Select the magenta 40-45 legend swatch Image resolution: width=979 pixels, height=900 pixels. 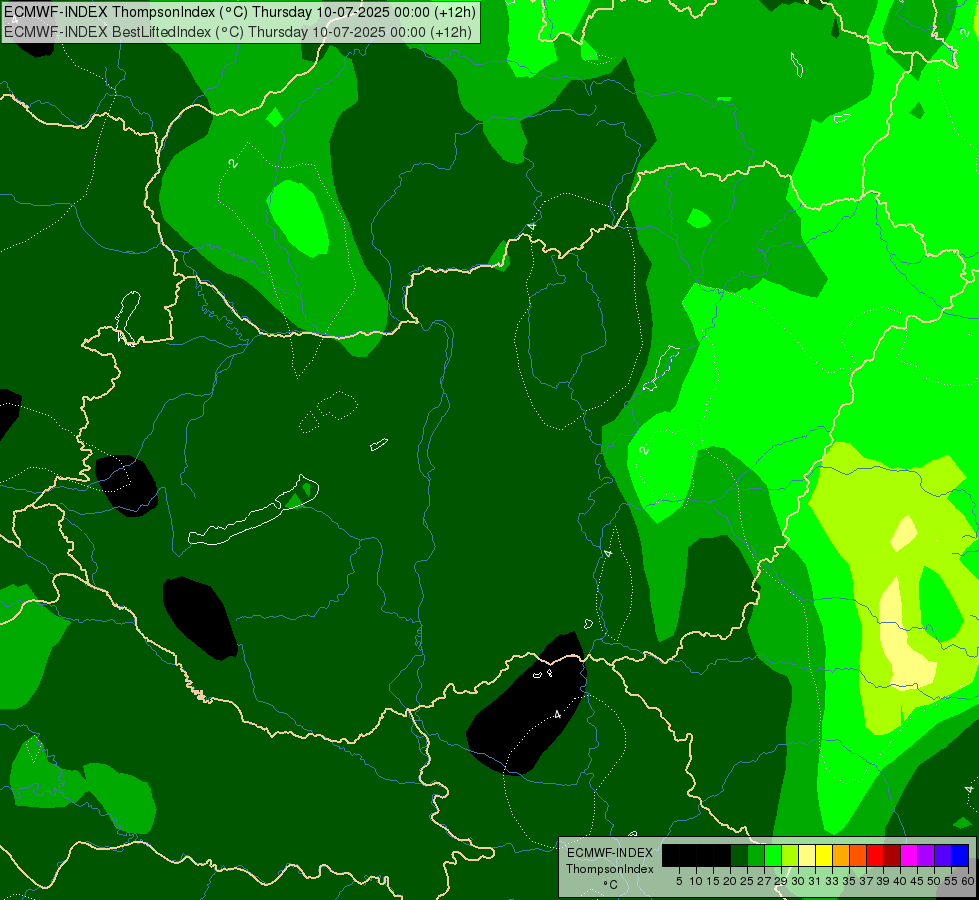click(909, 855)
